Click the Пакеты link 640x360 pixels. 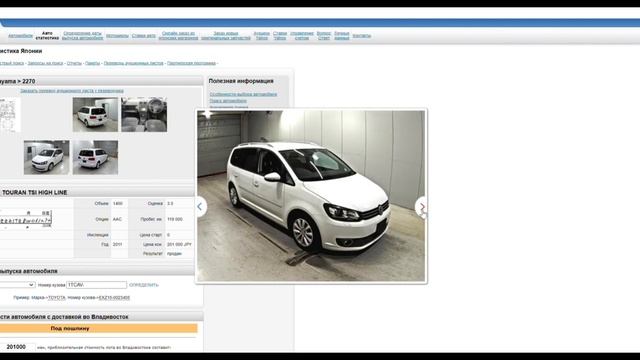pyautogui.click(x=92, y=63)
